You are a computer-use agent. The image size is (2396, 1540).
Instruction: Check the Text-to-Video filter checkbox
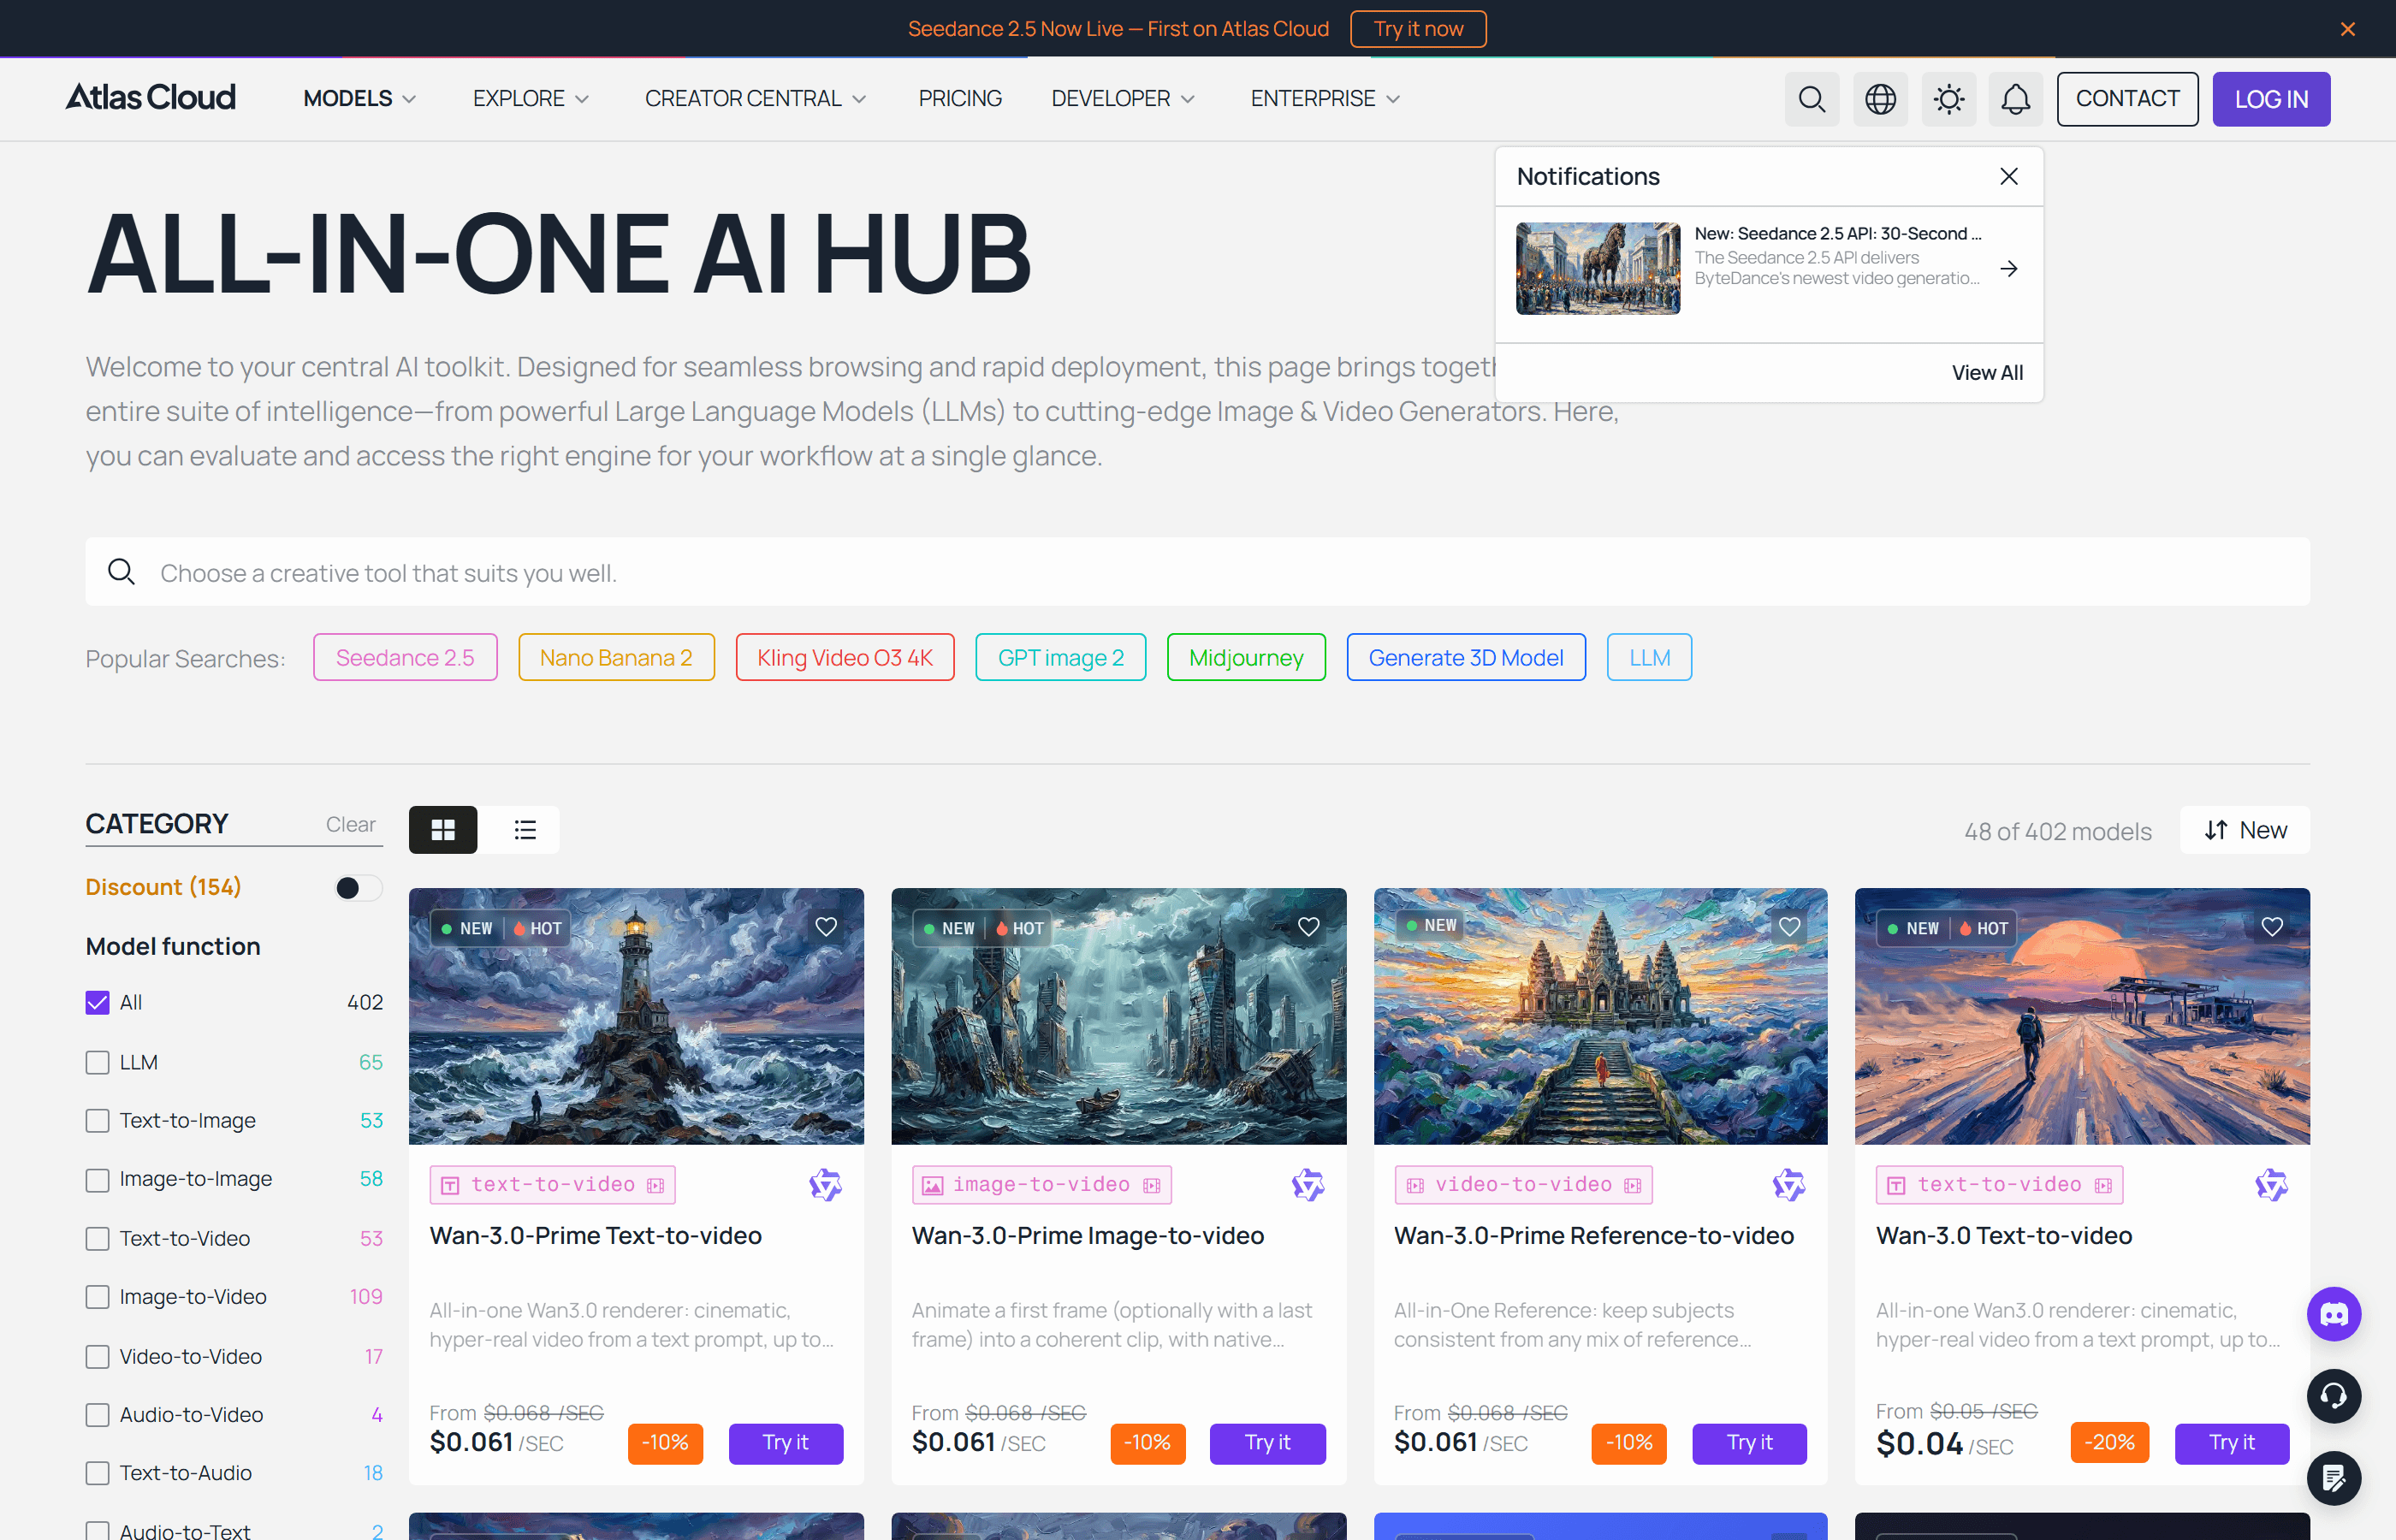pos(97,1239)
